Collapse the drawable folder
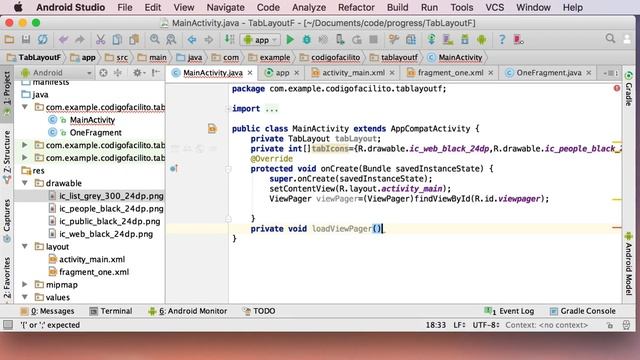Screen dimensions: 640x360 pos(25,183)
